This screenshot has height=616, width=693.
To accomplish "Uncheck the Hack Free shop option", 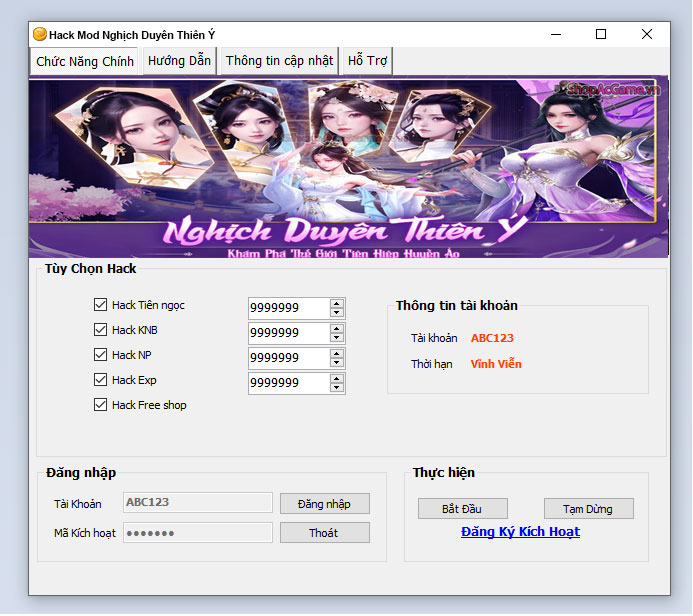I will click(x=100, y=405).
